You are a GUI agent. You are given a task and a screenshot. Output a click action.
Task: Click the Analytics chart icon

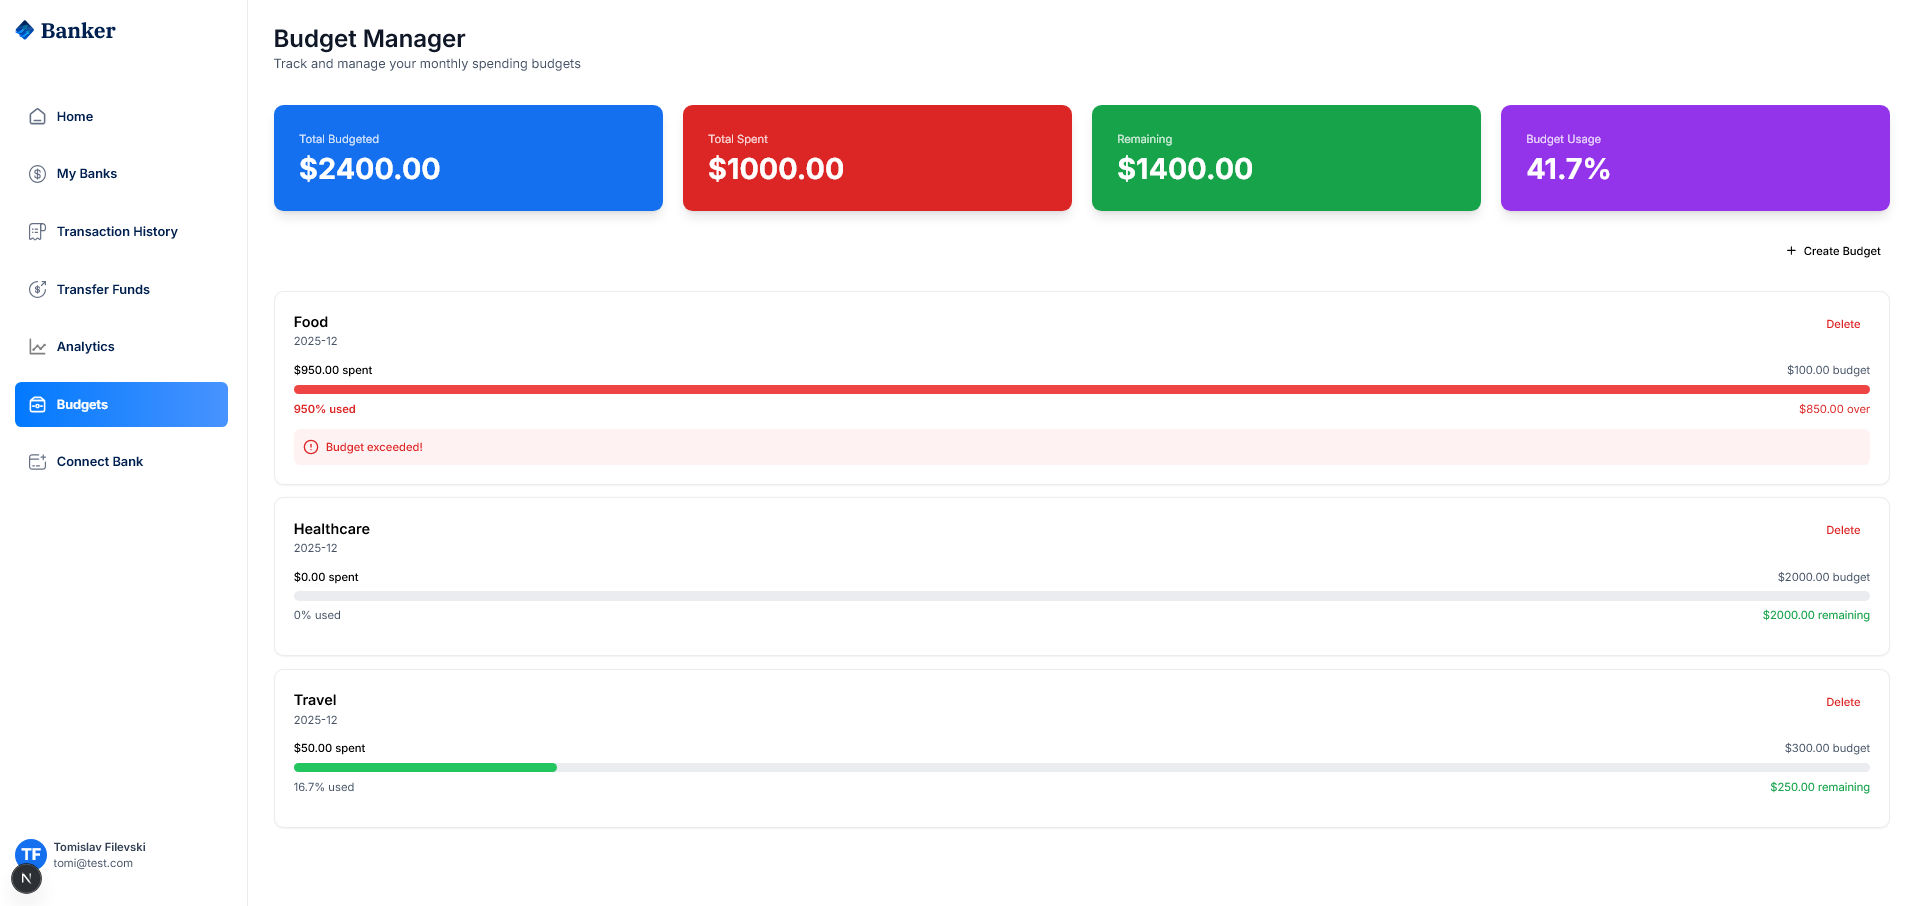(x=37, y=347)
